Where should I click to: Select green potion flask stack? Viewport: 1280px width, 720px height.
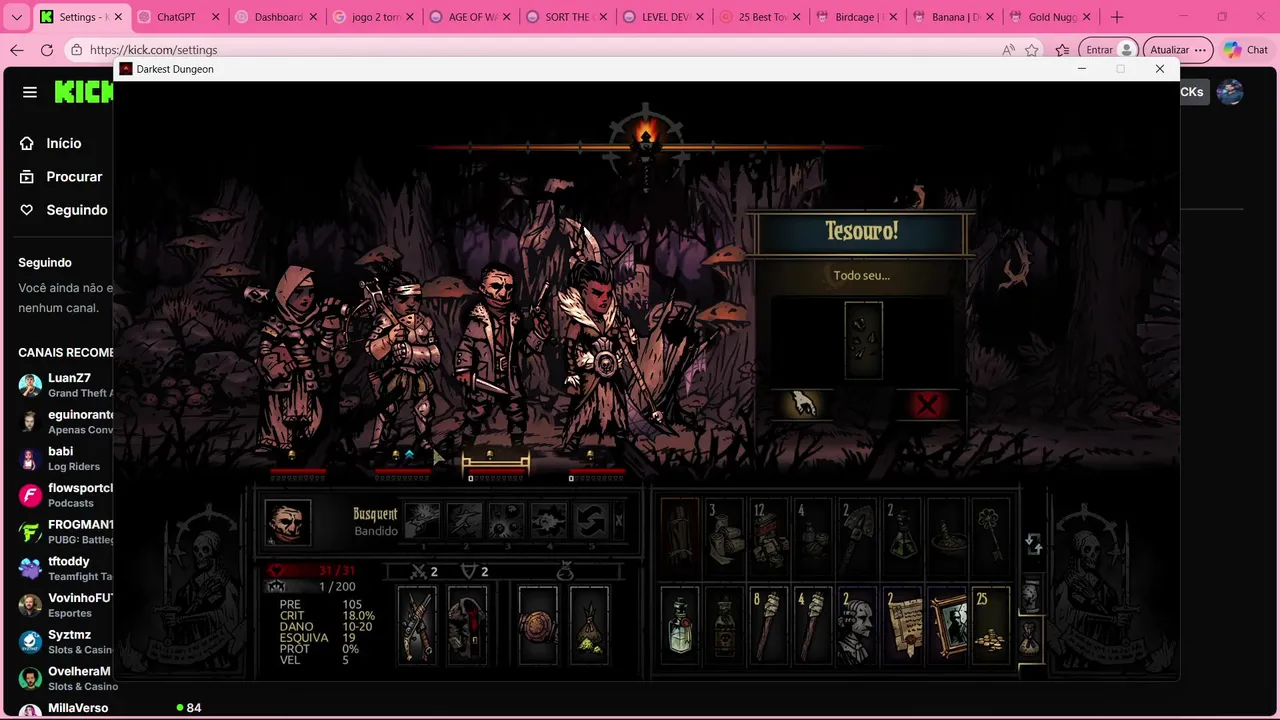(x=902, y=536)
